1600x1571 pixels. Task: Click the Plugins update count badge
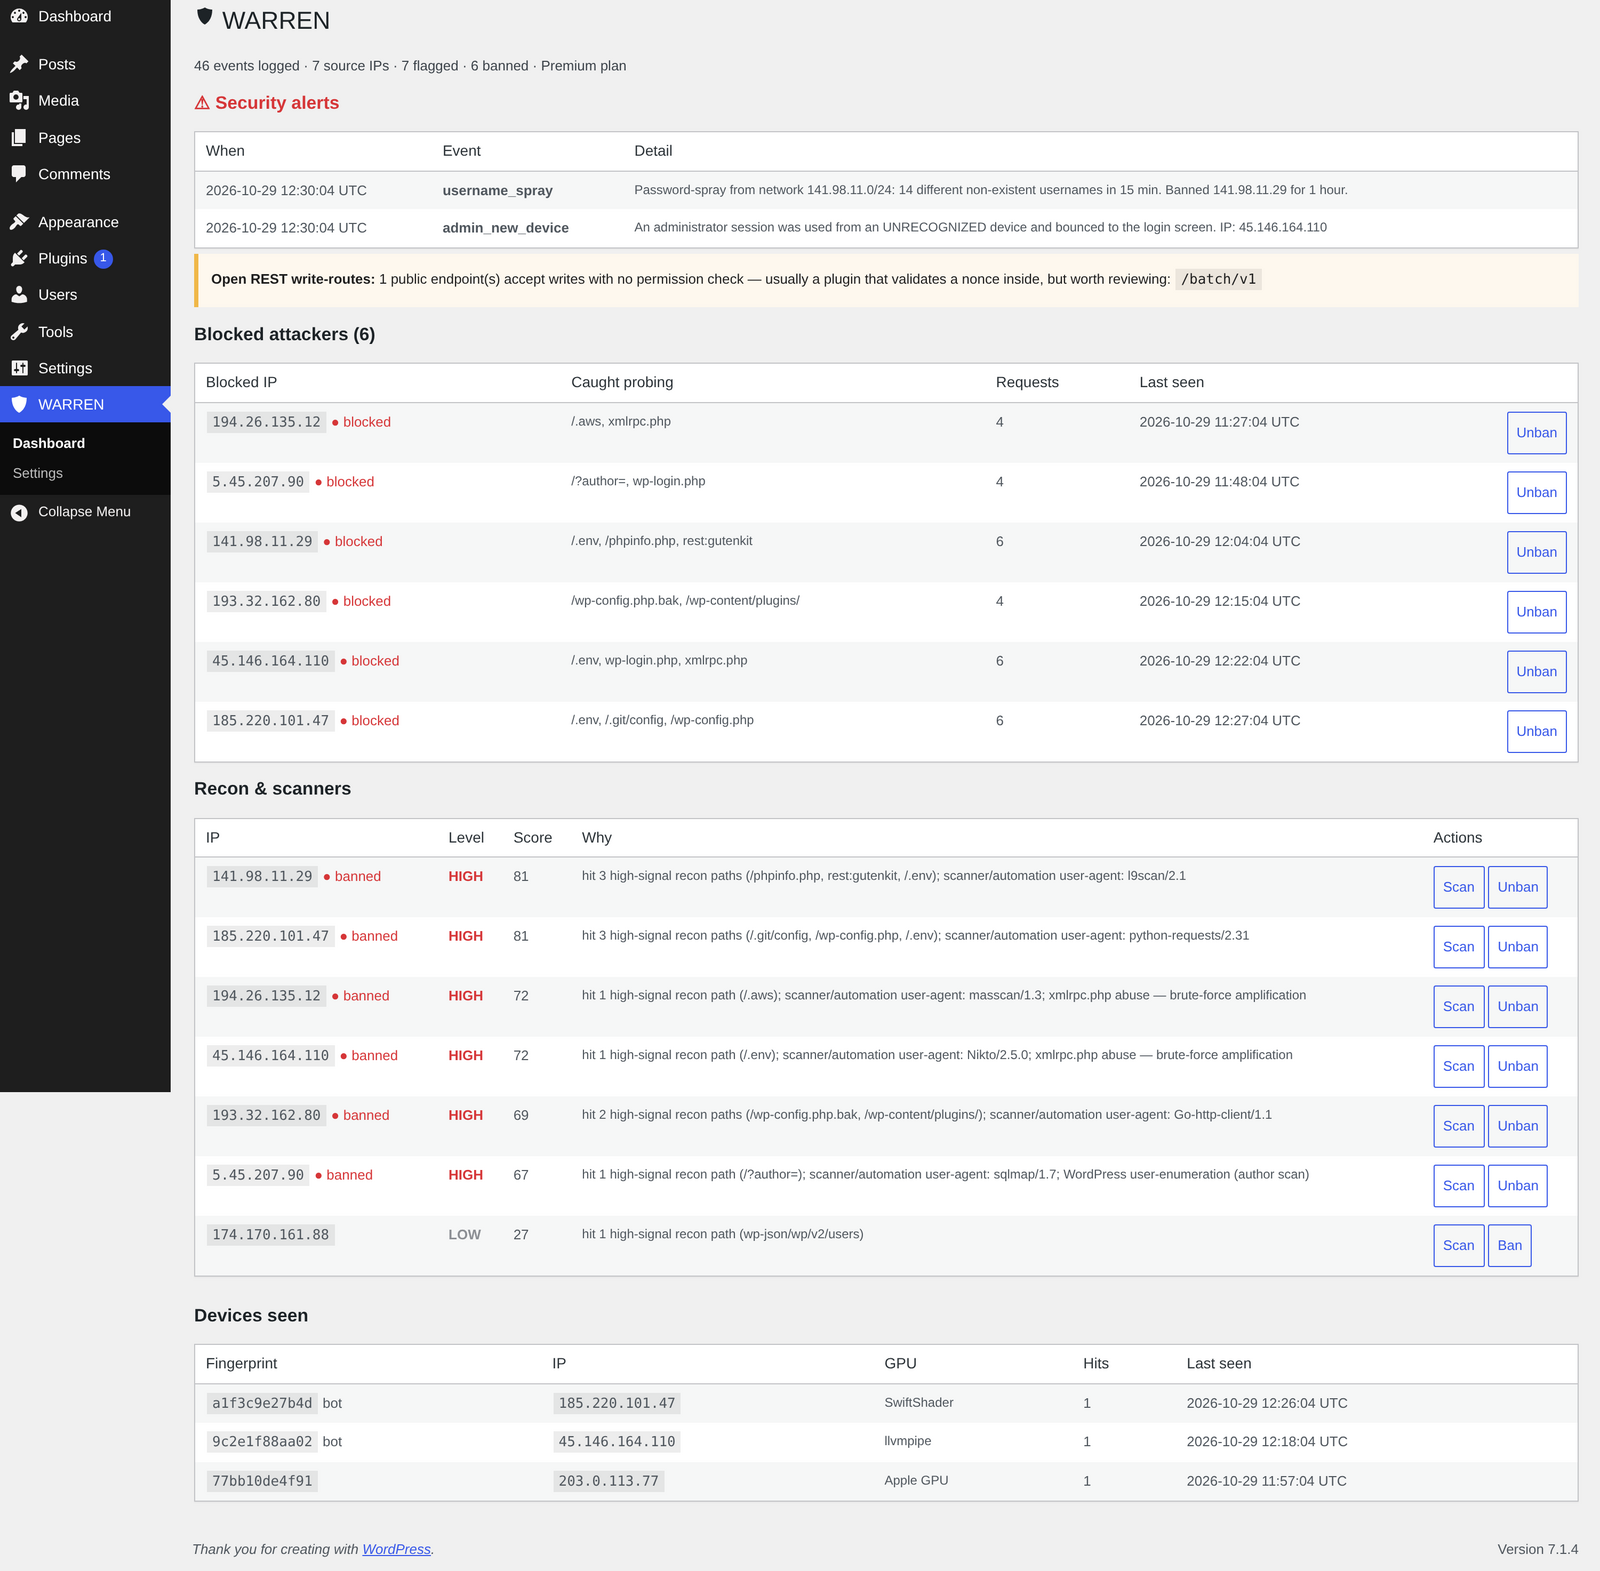[103, 258]
